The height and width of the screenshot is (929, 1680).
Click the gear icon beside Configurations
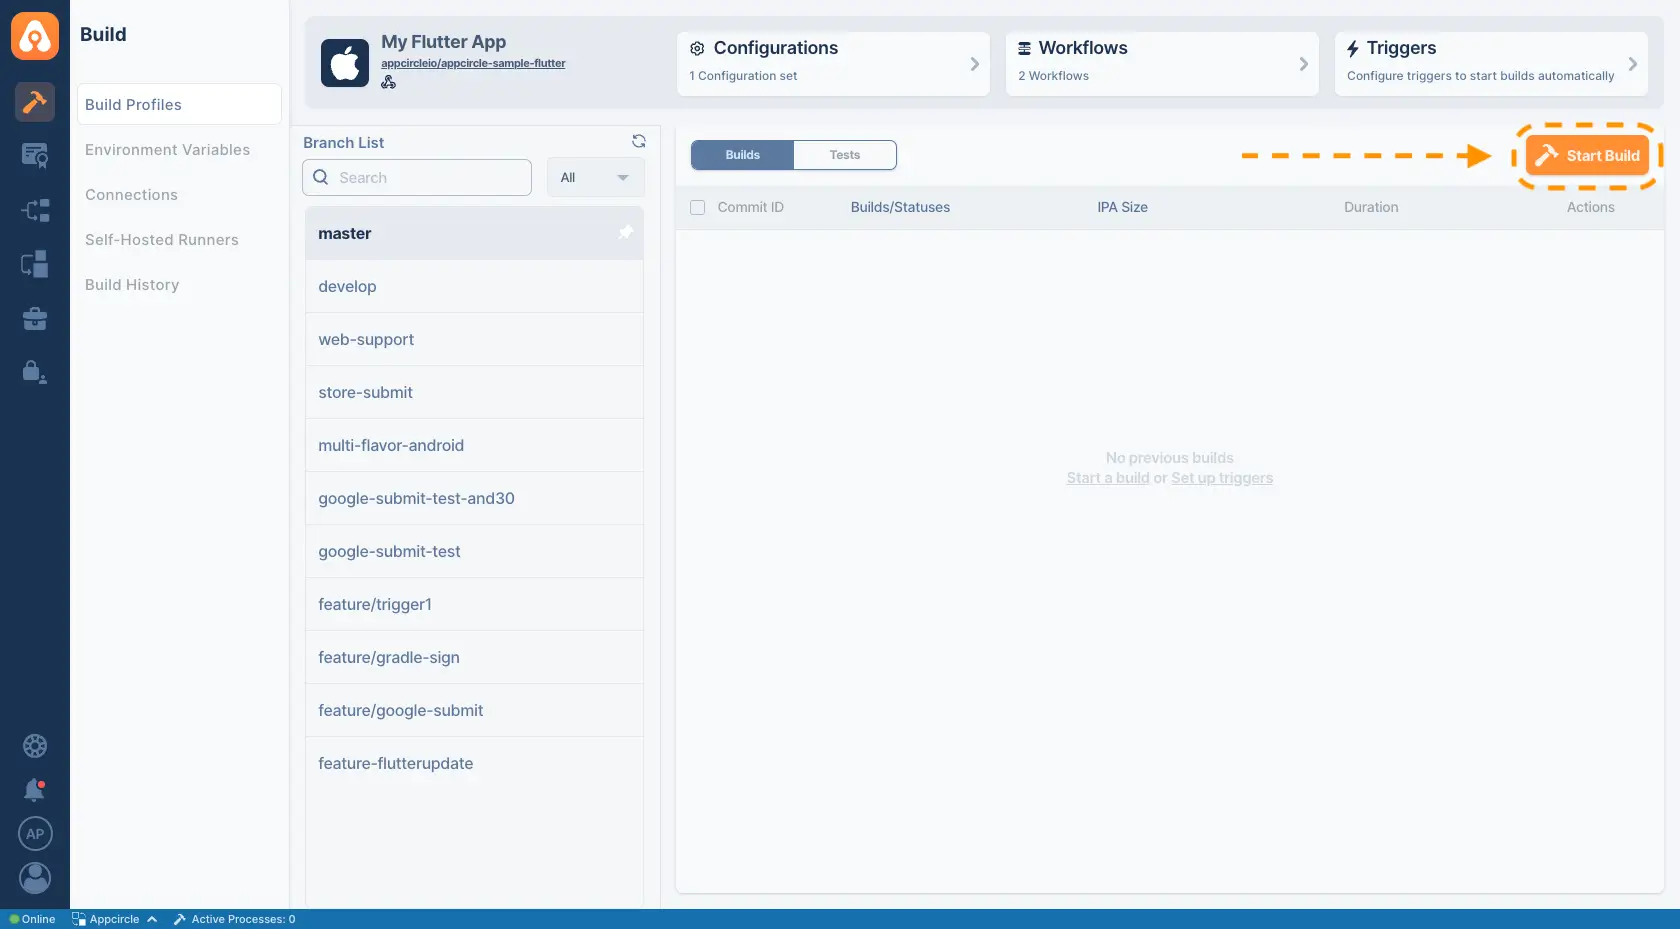698,48
